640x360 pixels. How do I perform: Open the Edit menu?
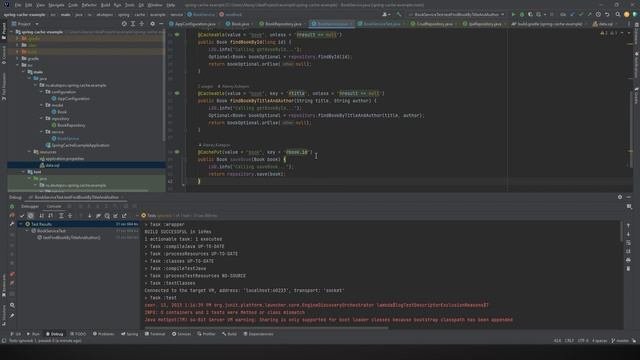[29, 5]
